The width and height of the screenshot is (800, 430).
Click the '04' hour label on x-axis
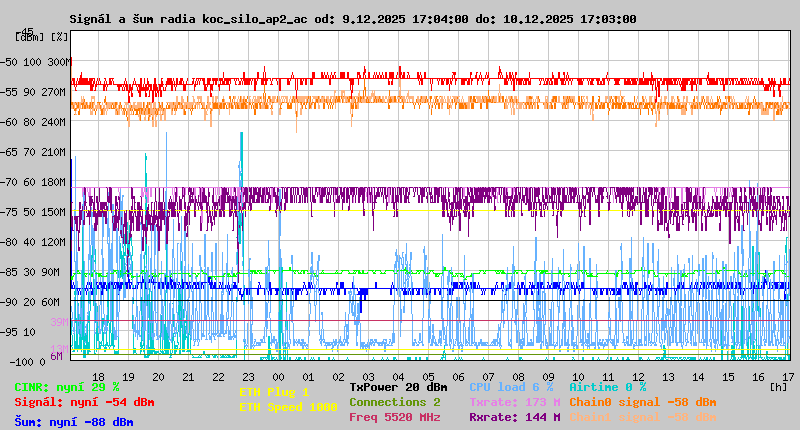398,377
